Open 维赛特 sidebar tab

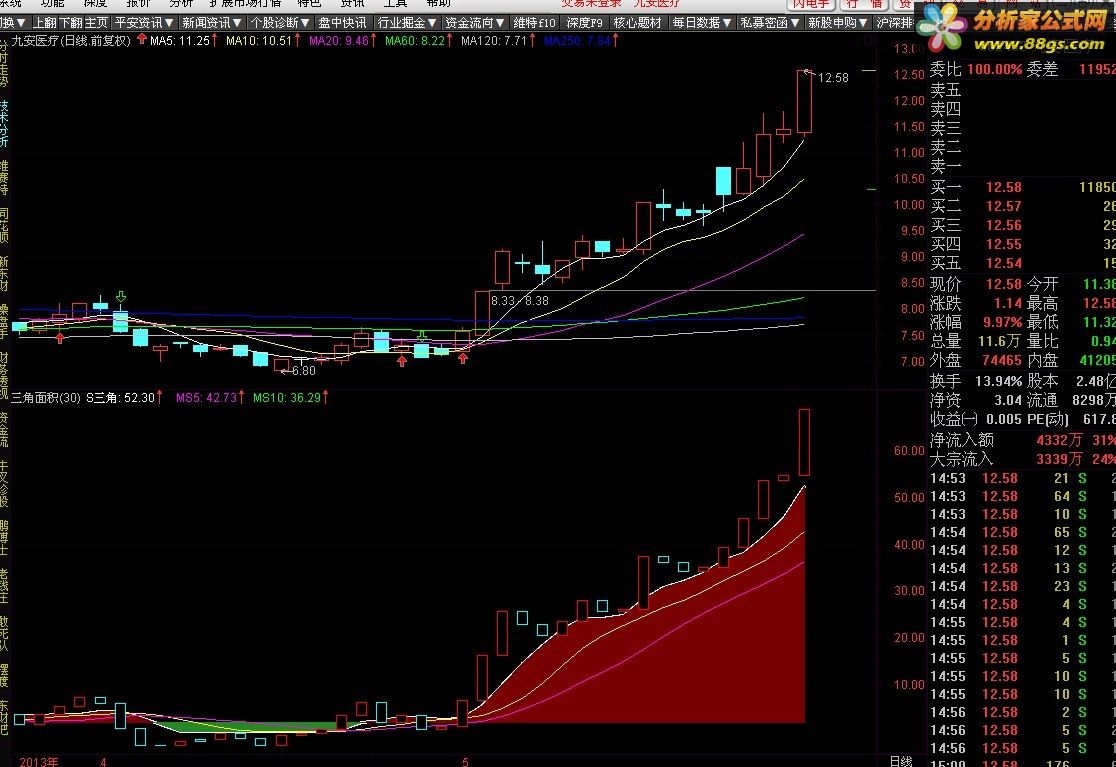(4, 177)
